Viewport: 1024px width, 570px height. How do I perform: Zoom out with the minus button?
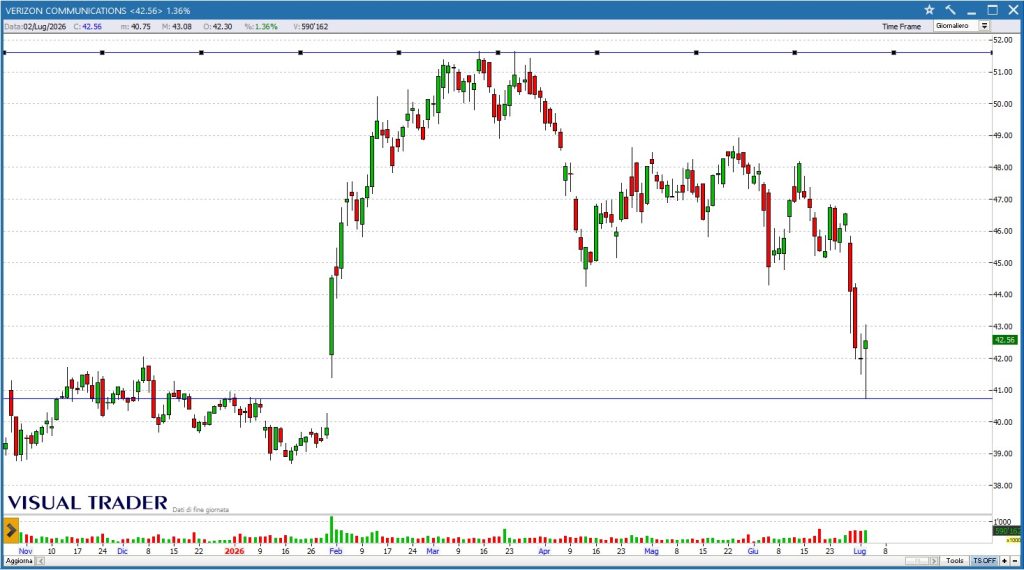[1014, 561]
